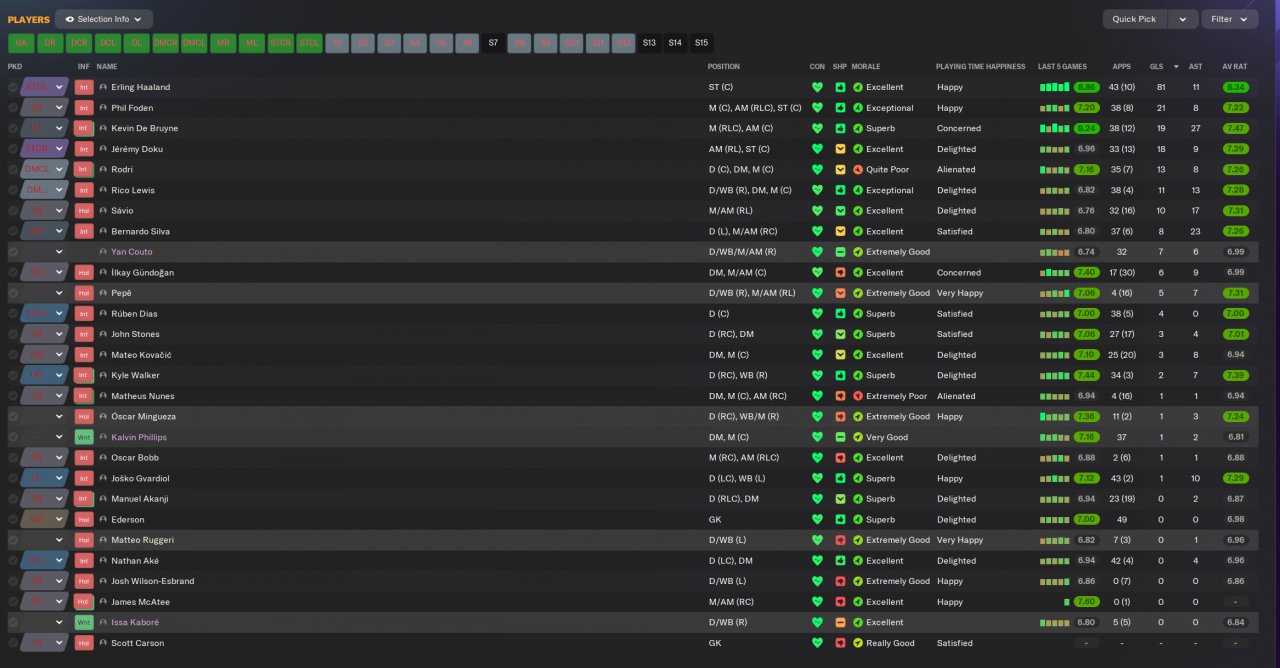The height and width of the screenshot is (668, 1280).
Task: Click Mateo Kovačić's yellow condition heart
Action: click(x=817, y=355)
